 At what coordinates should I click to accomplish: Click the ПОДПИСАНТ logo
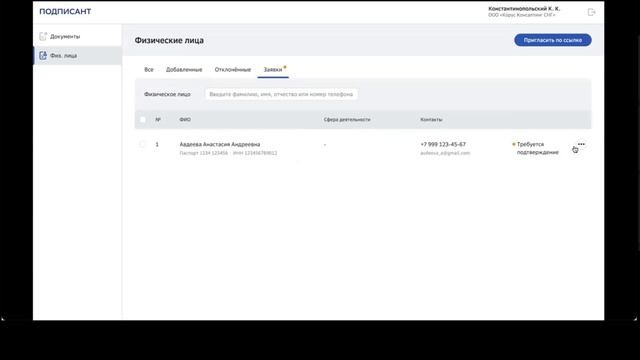coord(65,11)
